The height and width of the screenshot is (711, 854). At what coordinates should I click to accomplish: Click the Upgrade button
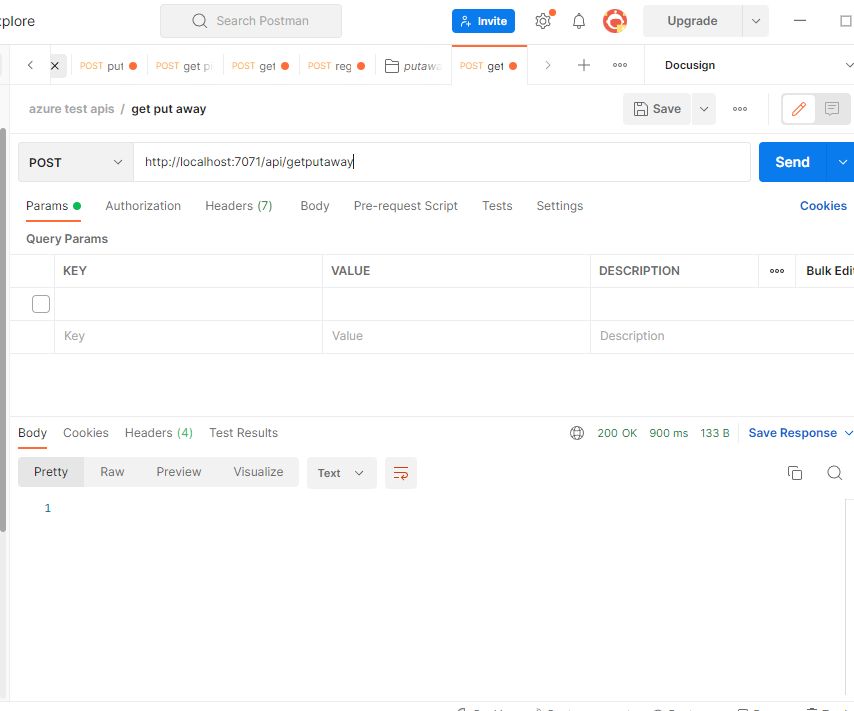(692, 21)
